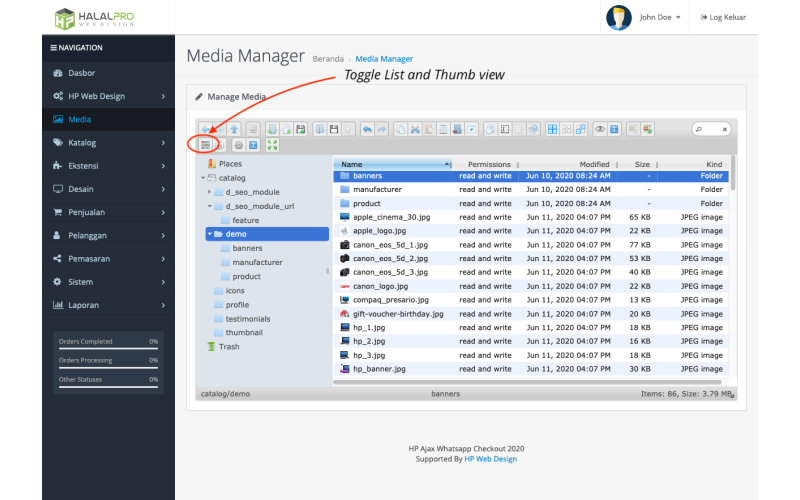Collapse the demo tree folder
800x500 pixels.
210,234
